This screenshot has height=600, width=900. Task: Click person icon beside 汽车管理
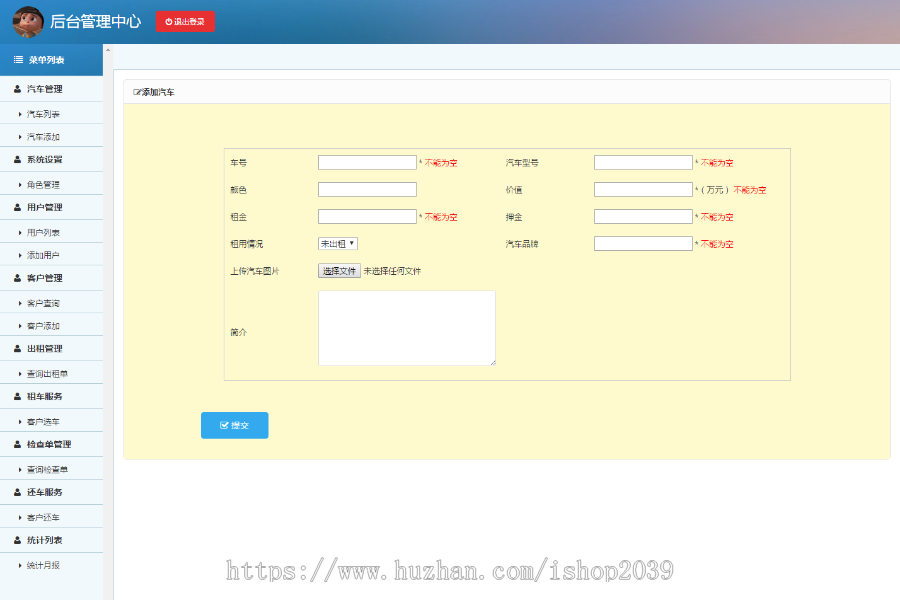coord(17,89)
